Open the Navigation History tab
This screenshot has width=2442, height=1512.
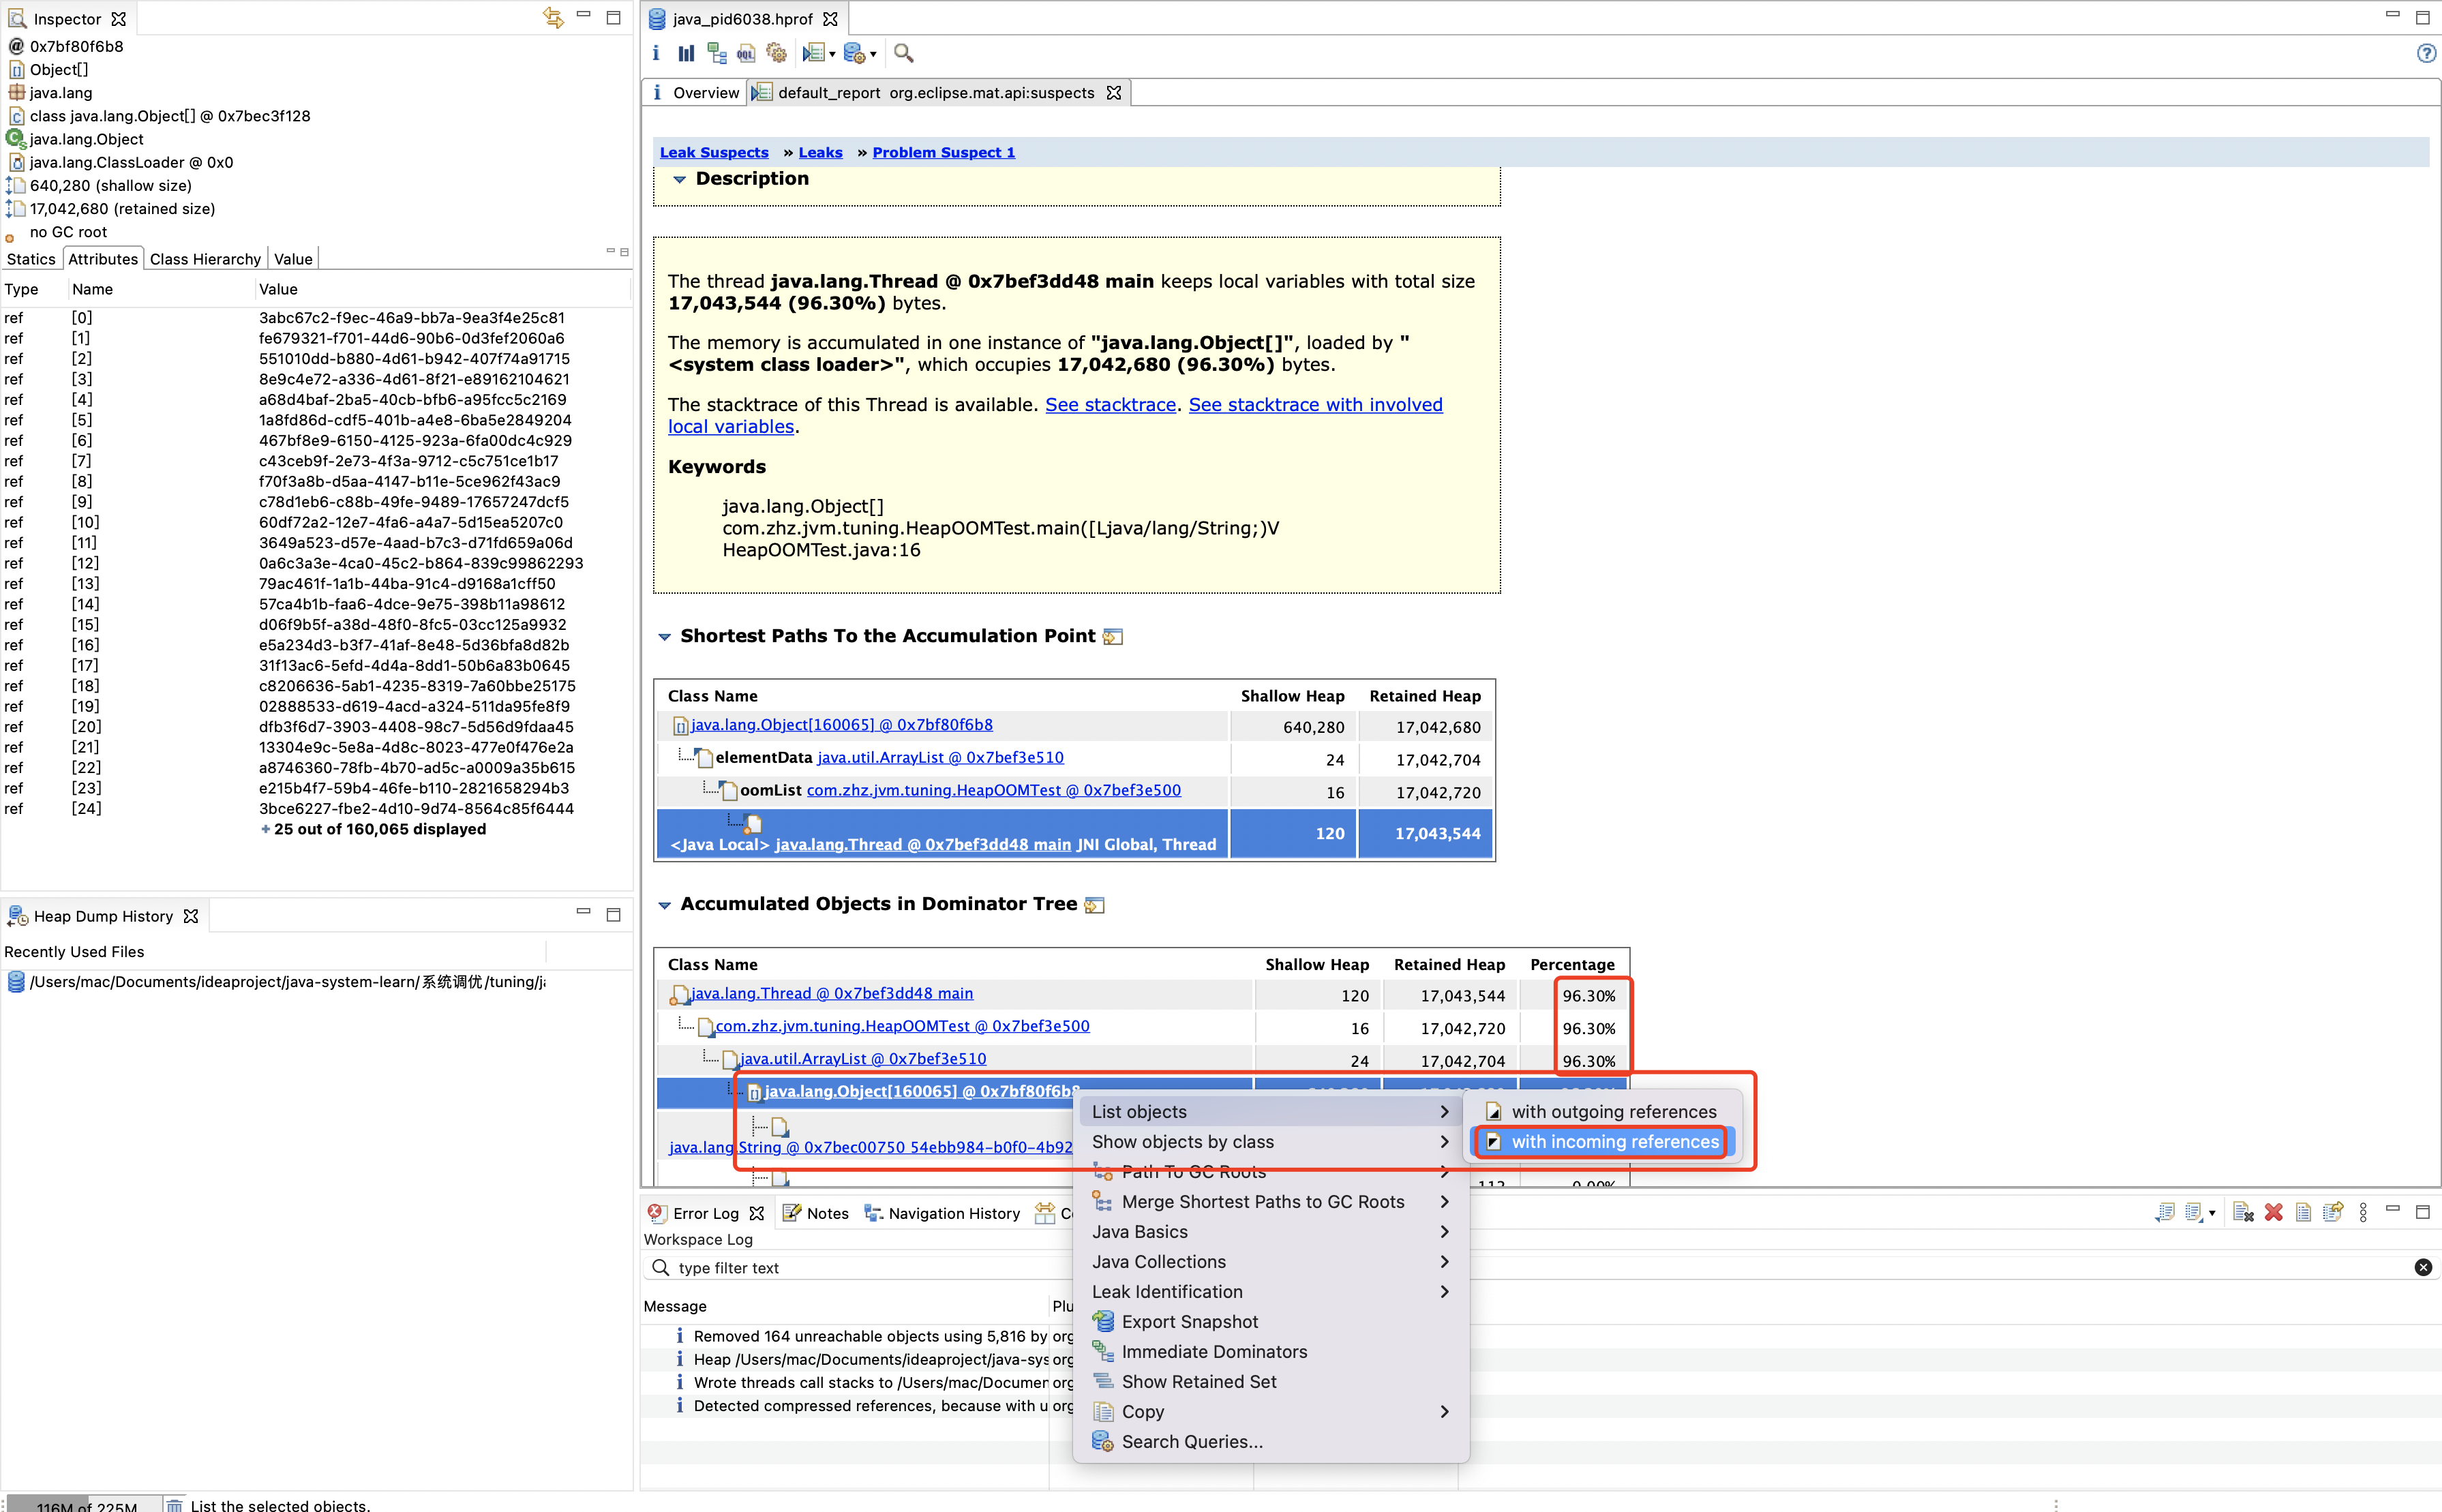coord(942,1213)
